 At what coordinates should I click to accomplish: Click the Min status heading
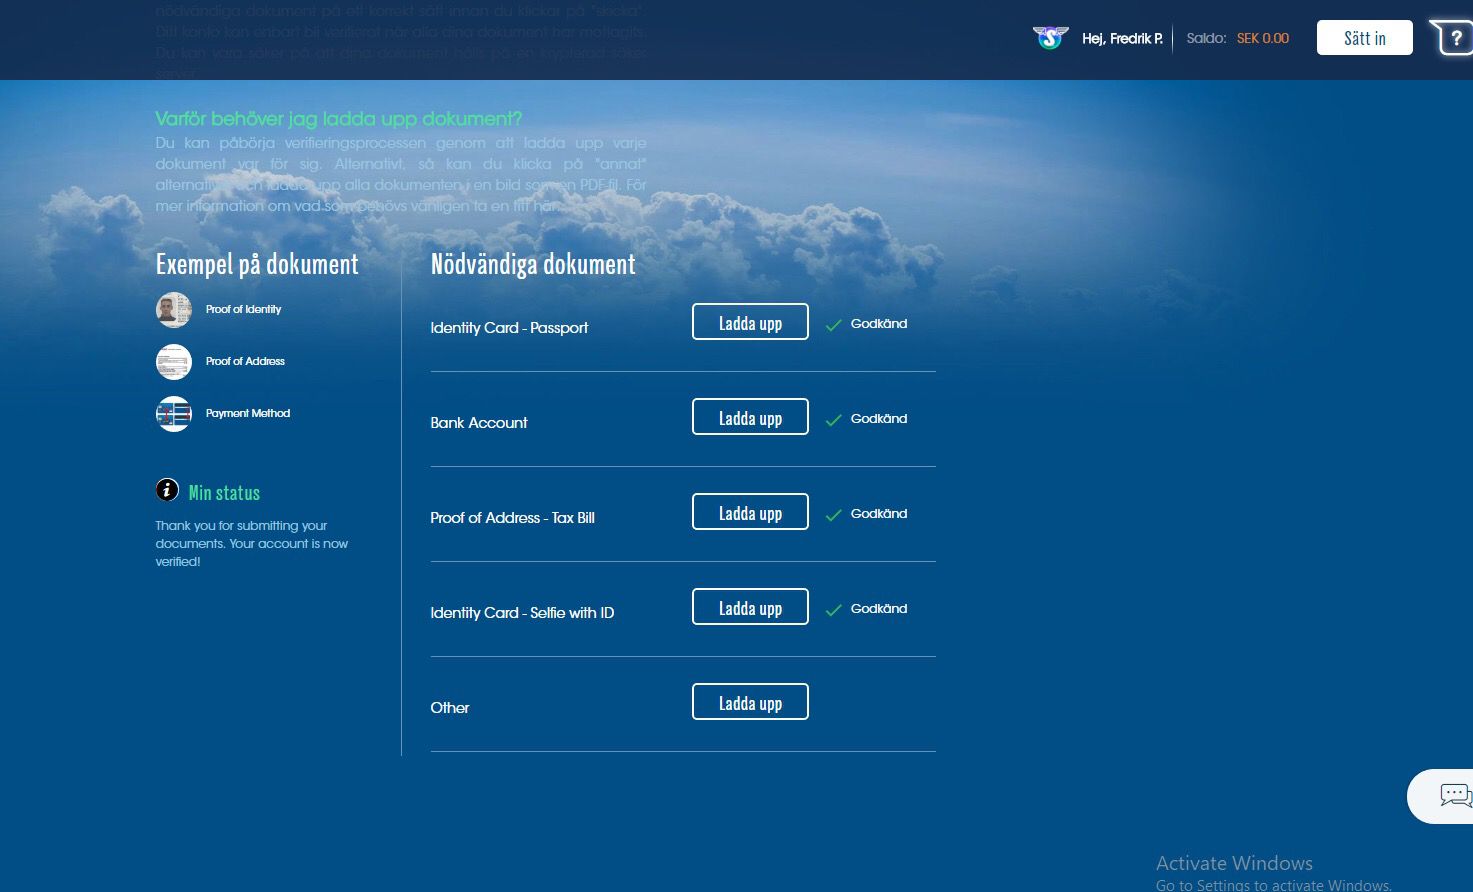224,492
